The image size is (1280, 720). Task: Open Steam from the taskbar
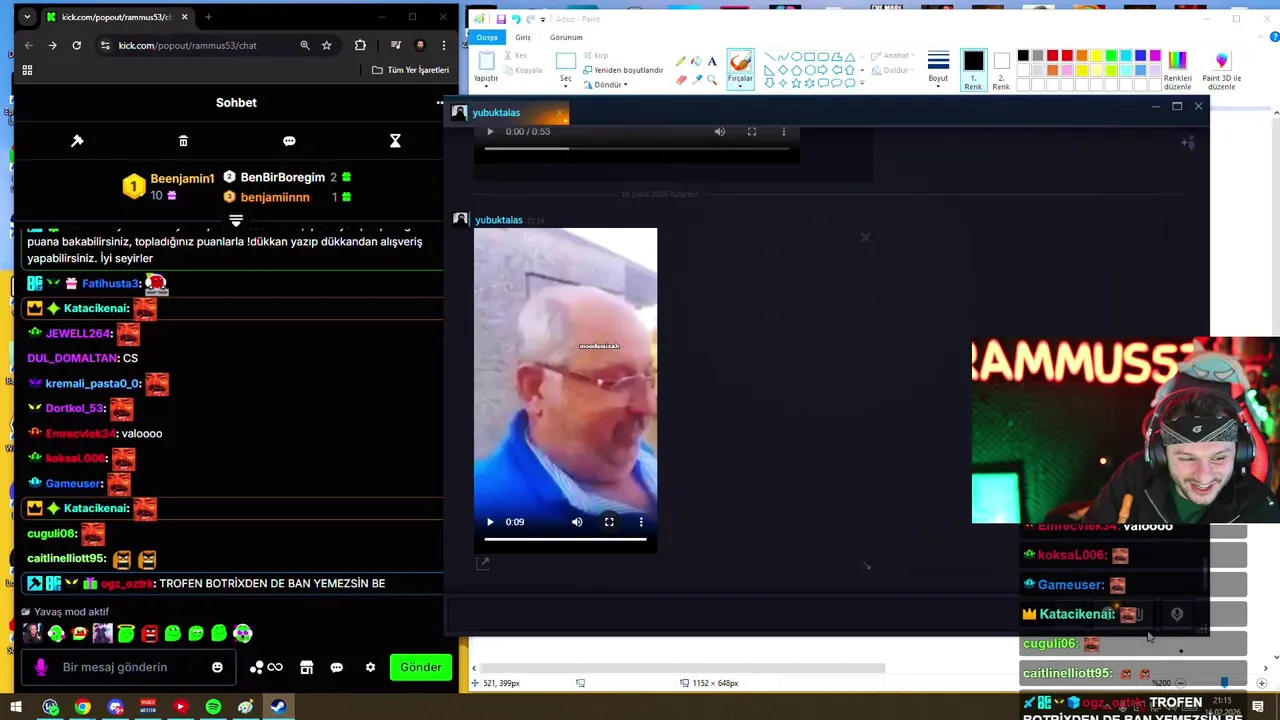pos(278,707)
